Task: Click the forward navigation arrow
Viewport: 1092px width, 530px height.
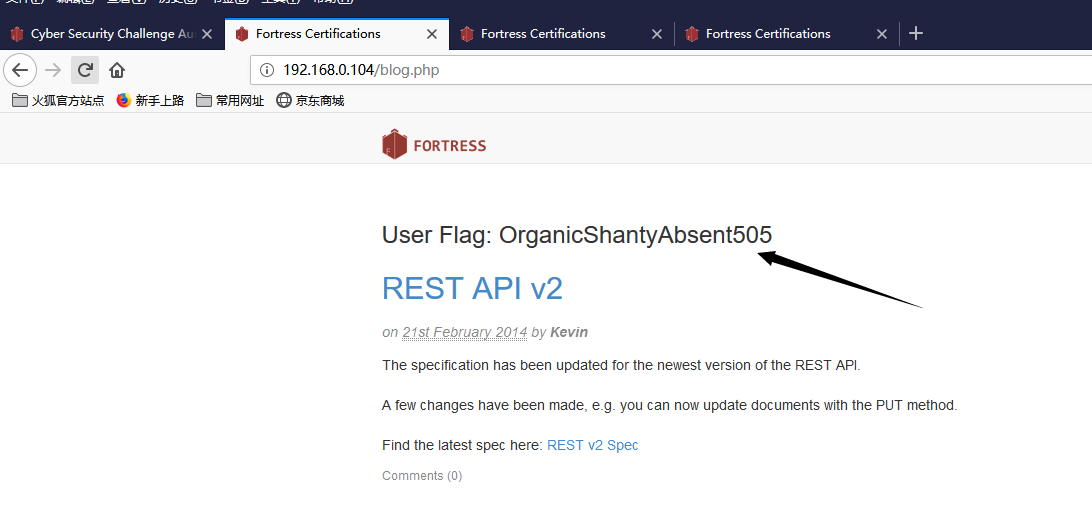Action: point(53,70)
